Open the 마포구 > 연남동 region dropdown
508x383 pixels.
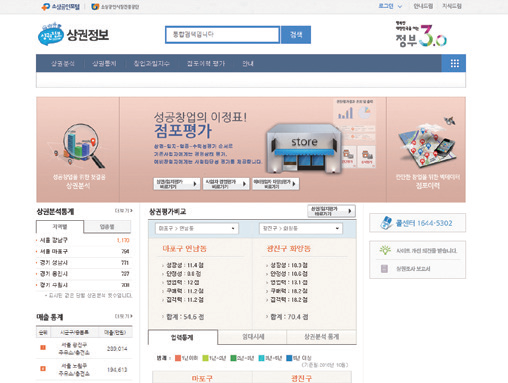point(197,228)
